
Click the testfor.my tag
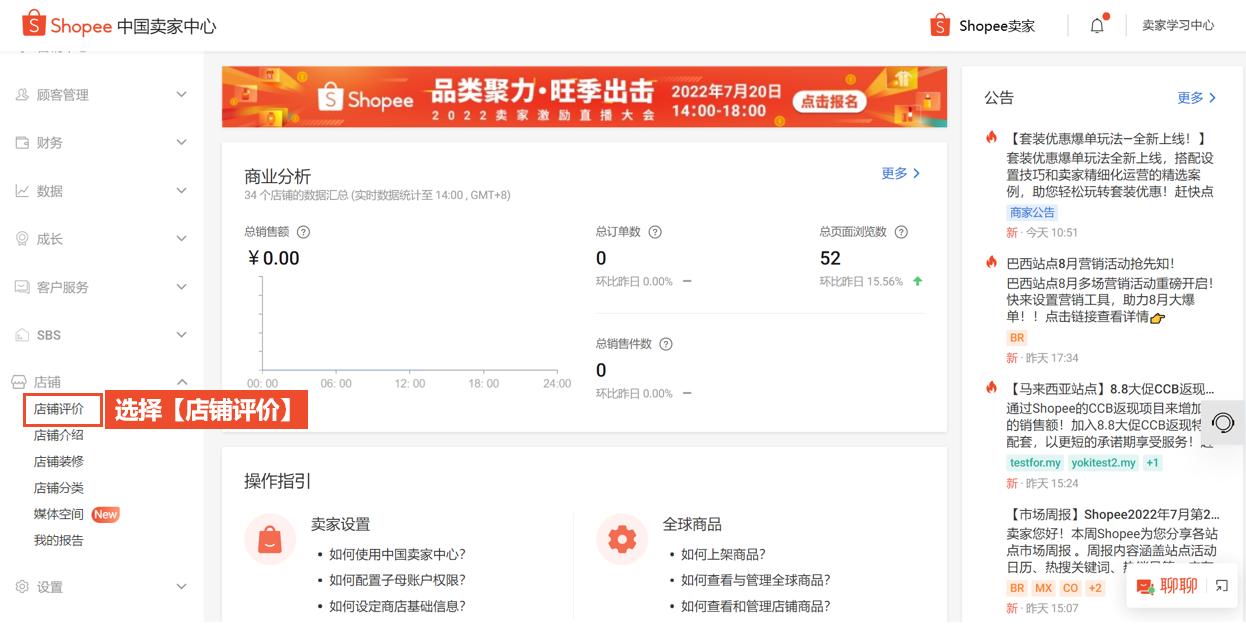point(1035,462)
